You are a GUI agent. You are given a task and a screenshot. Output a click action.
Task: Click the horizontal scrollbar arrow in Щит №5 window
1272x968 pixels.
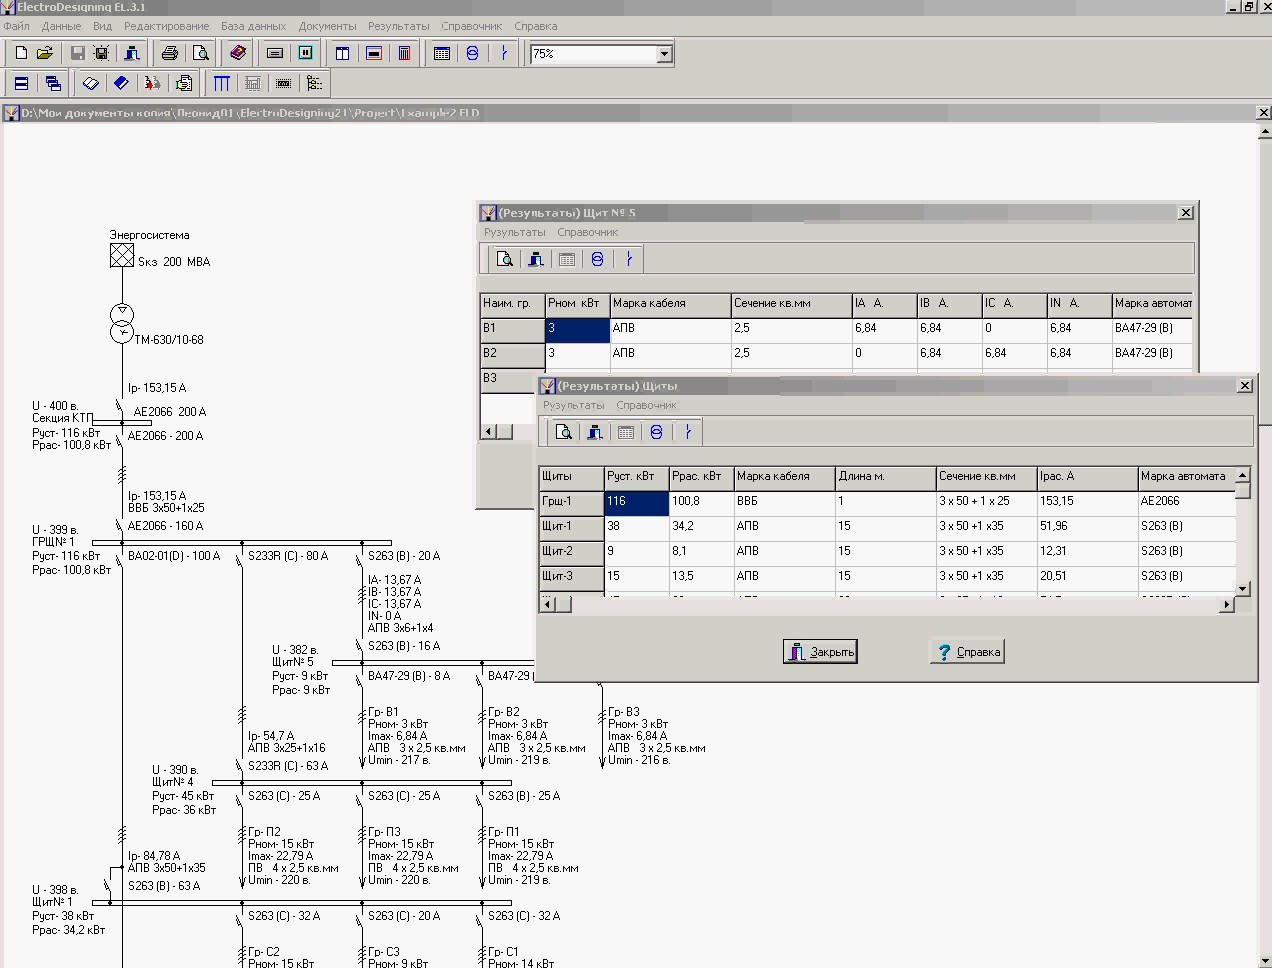488,431
